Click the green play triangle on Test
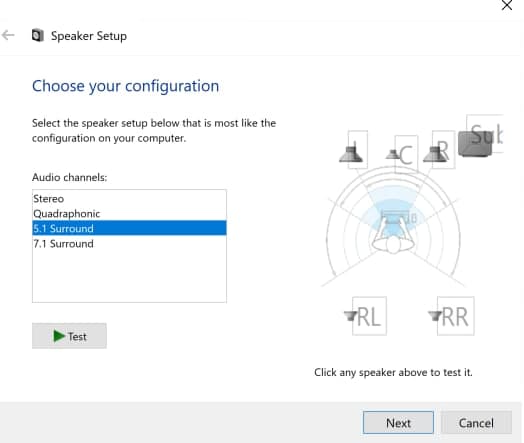This screenshot has width=524, height=443. [x=59, y=336]
